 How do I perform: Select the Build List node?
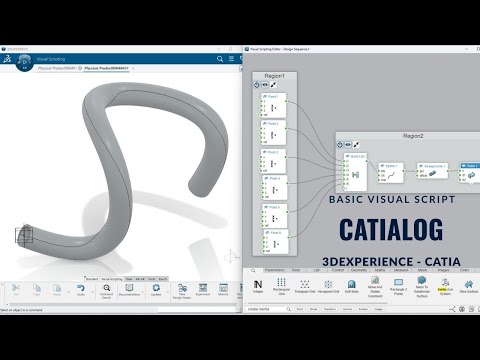[x=355, y=172]
